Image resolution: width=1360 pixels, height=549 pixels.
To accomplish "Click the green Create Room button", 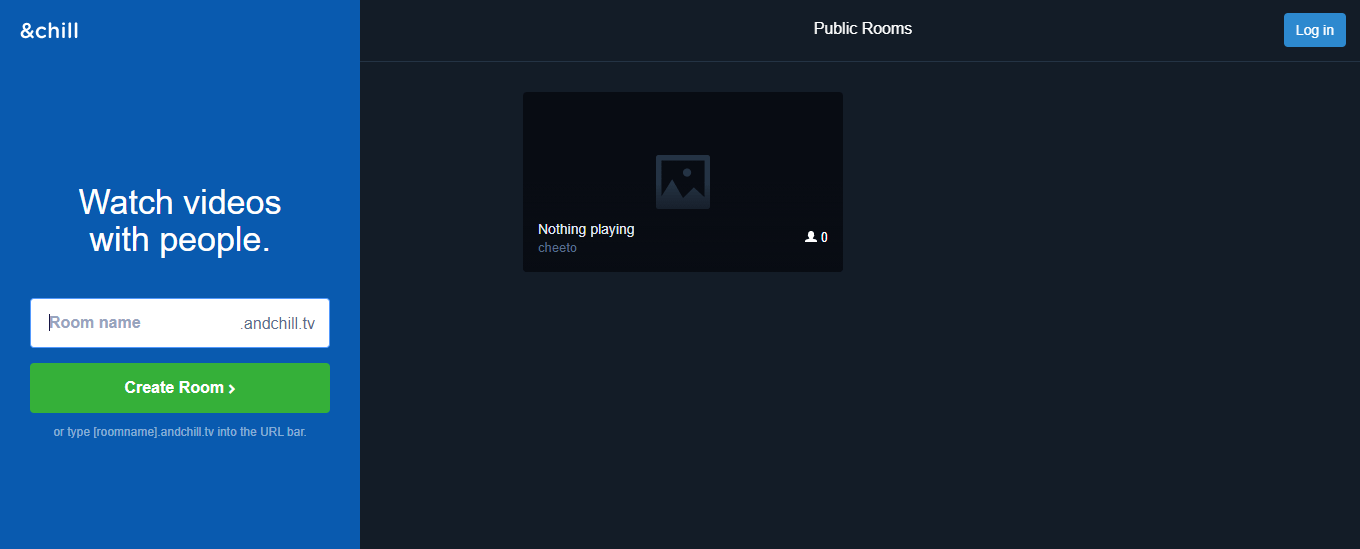I will tap(180, 388).
